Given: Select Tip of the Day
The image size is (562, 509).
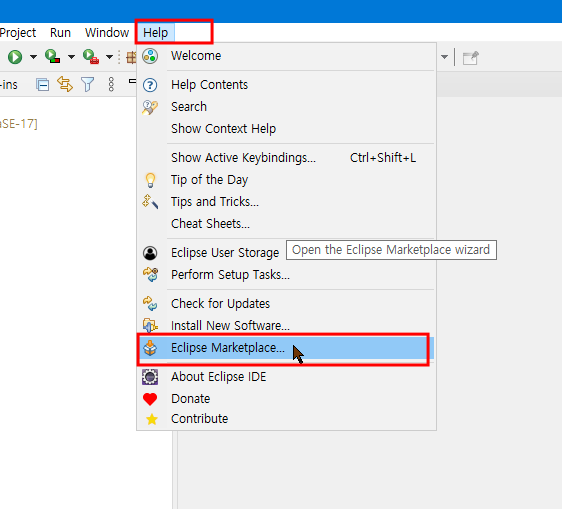Looking at the screenshot, I should coord(286,180).
